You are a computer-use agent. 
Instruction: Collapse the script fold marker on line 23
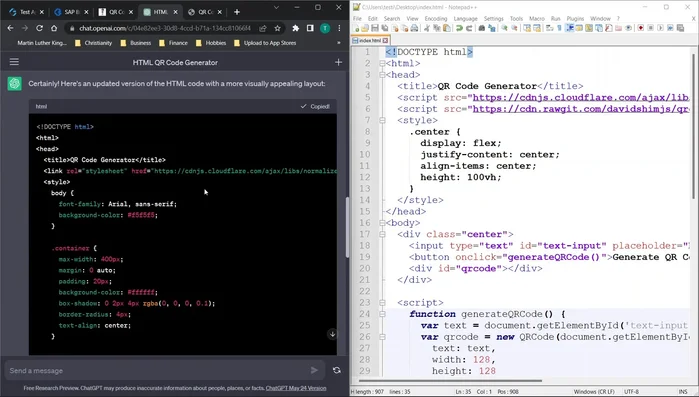tap(382, 303)
